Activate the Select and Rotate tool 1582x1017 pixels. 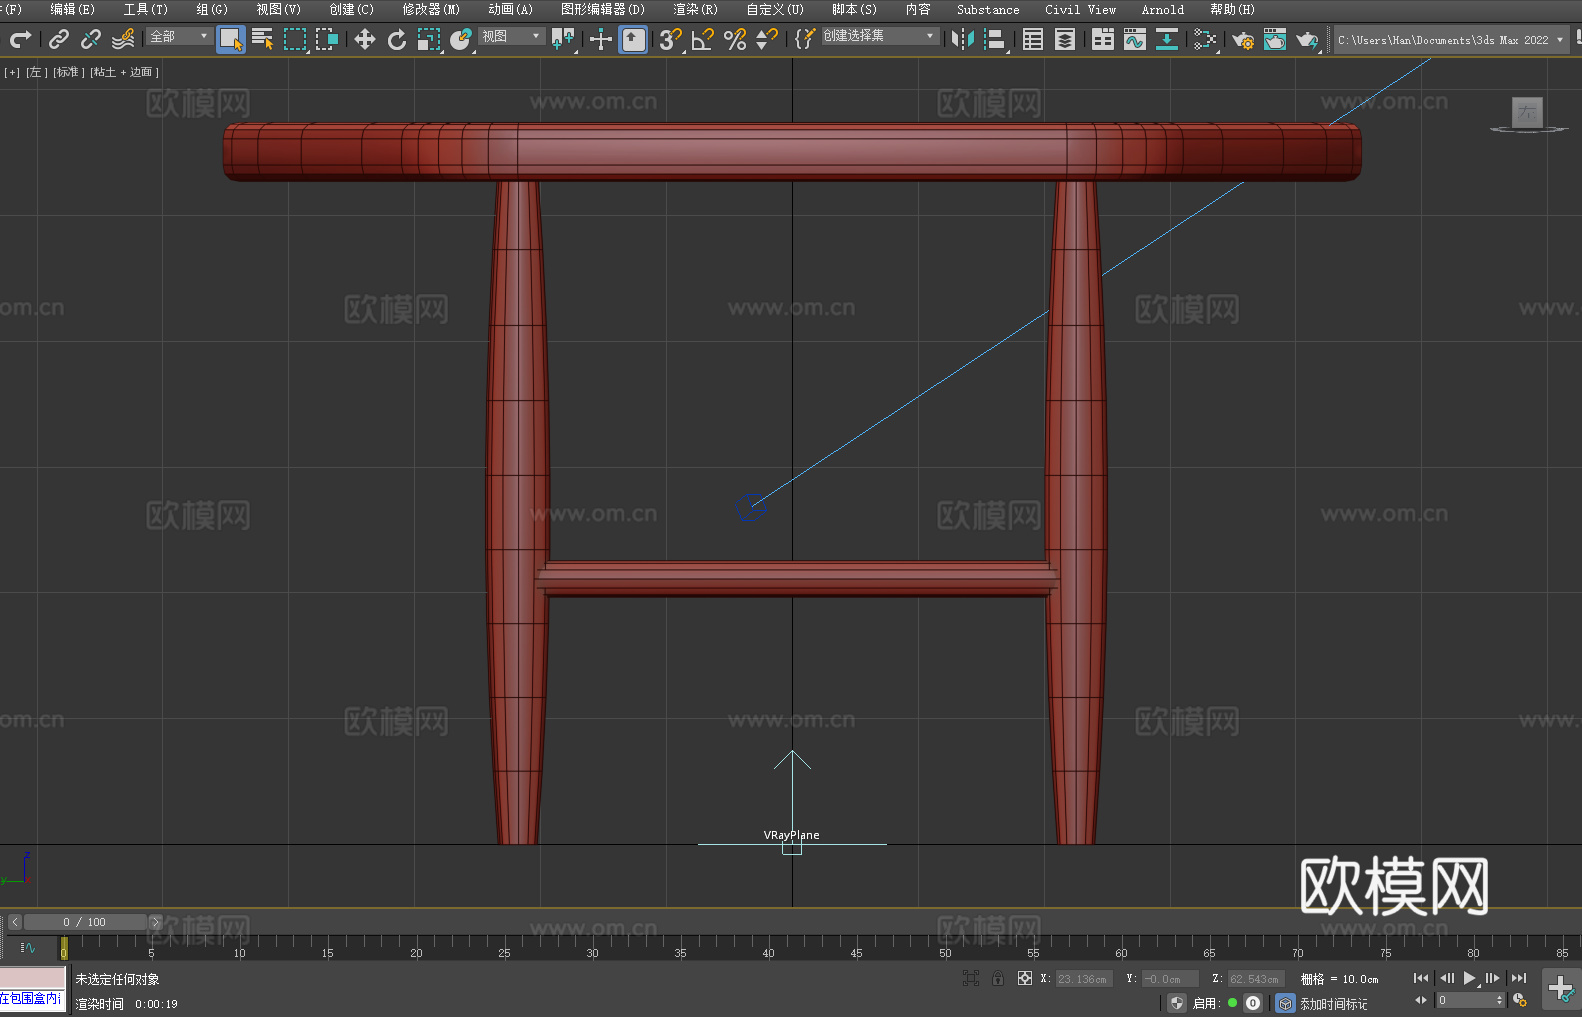tap(397, 39)
